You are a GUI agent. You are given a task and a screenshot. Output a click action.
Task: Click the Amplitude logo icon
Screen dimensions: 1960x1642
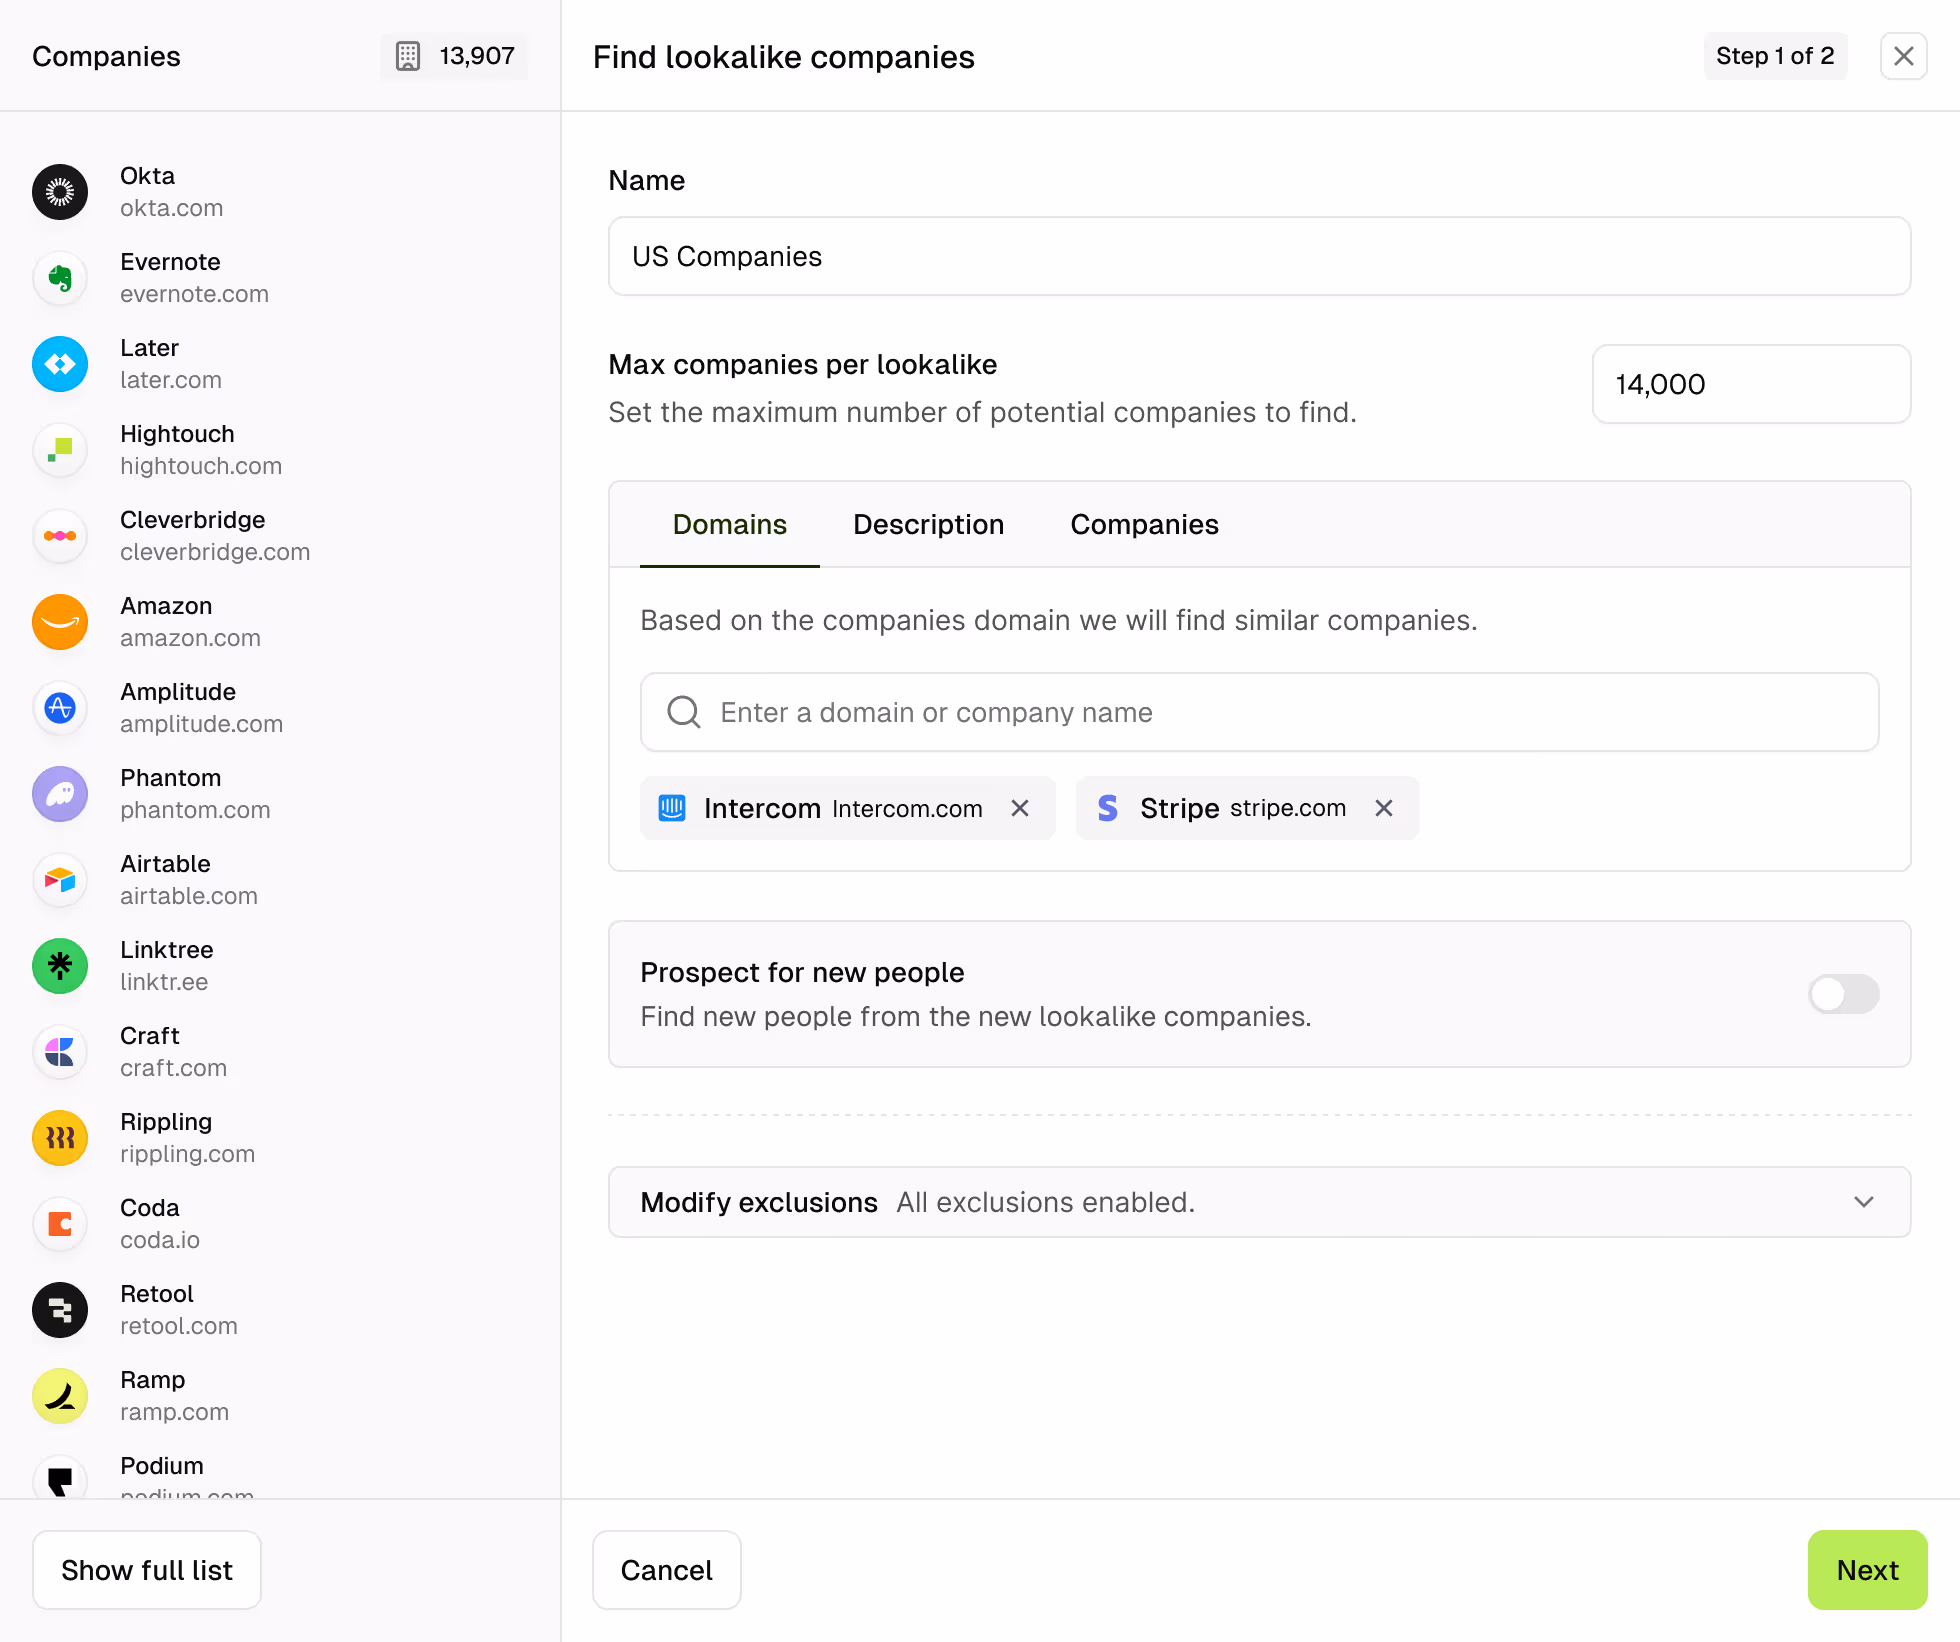click(60, 708)
